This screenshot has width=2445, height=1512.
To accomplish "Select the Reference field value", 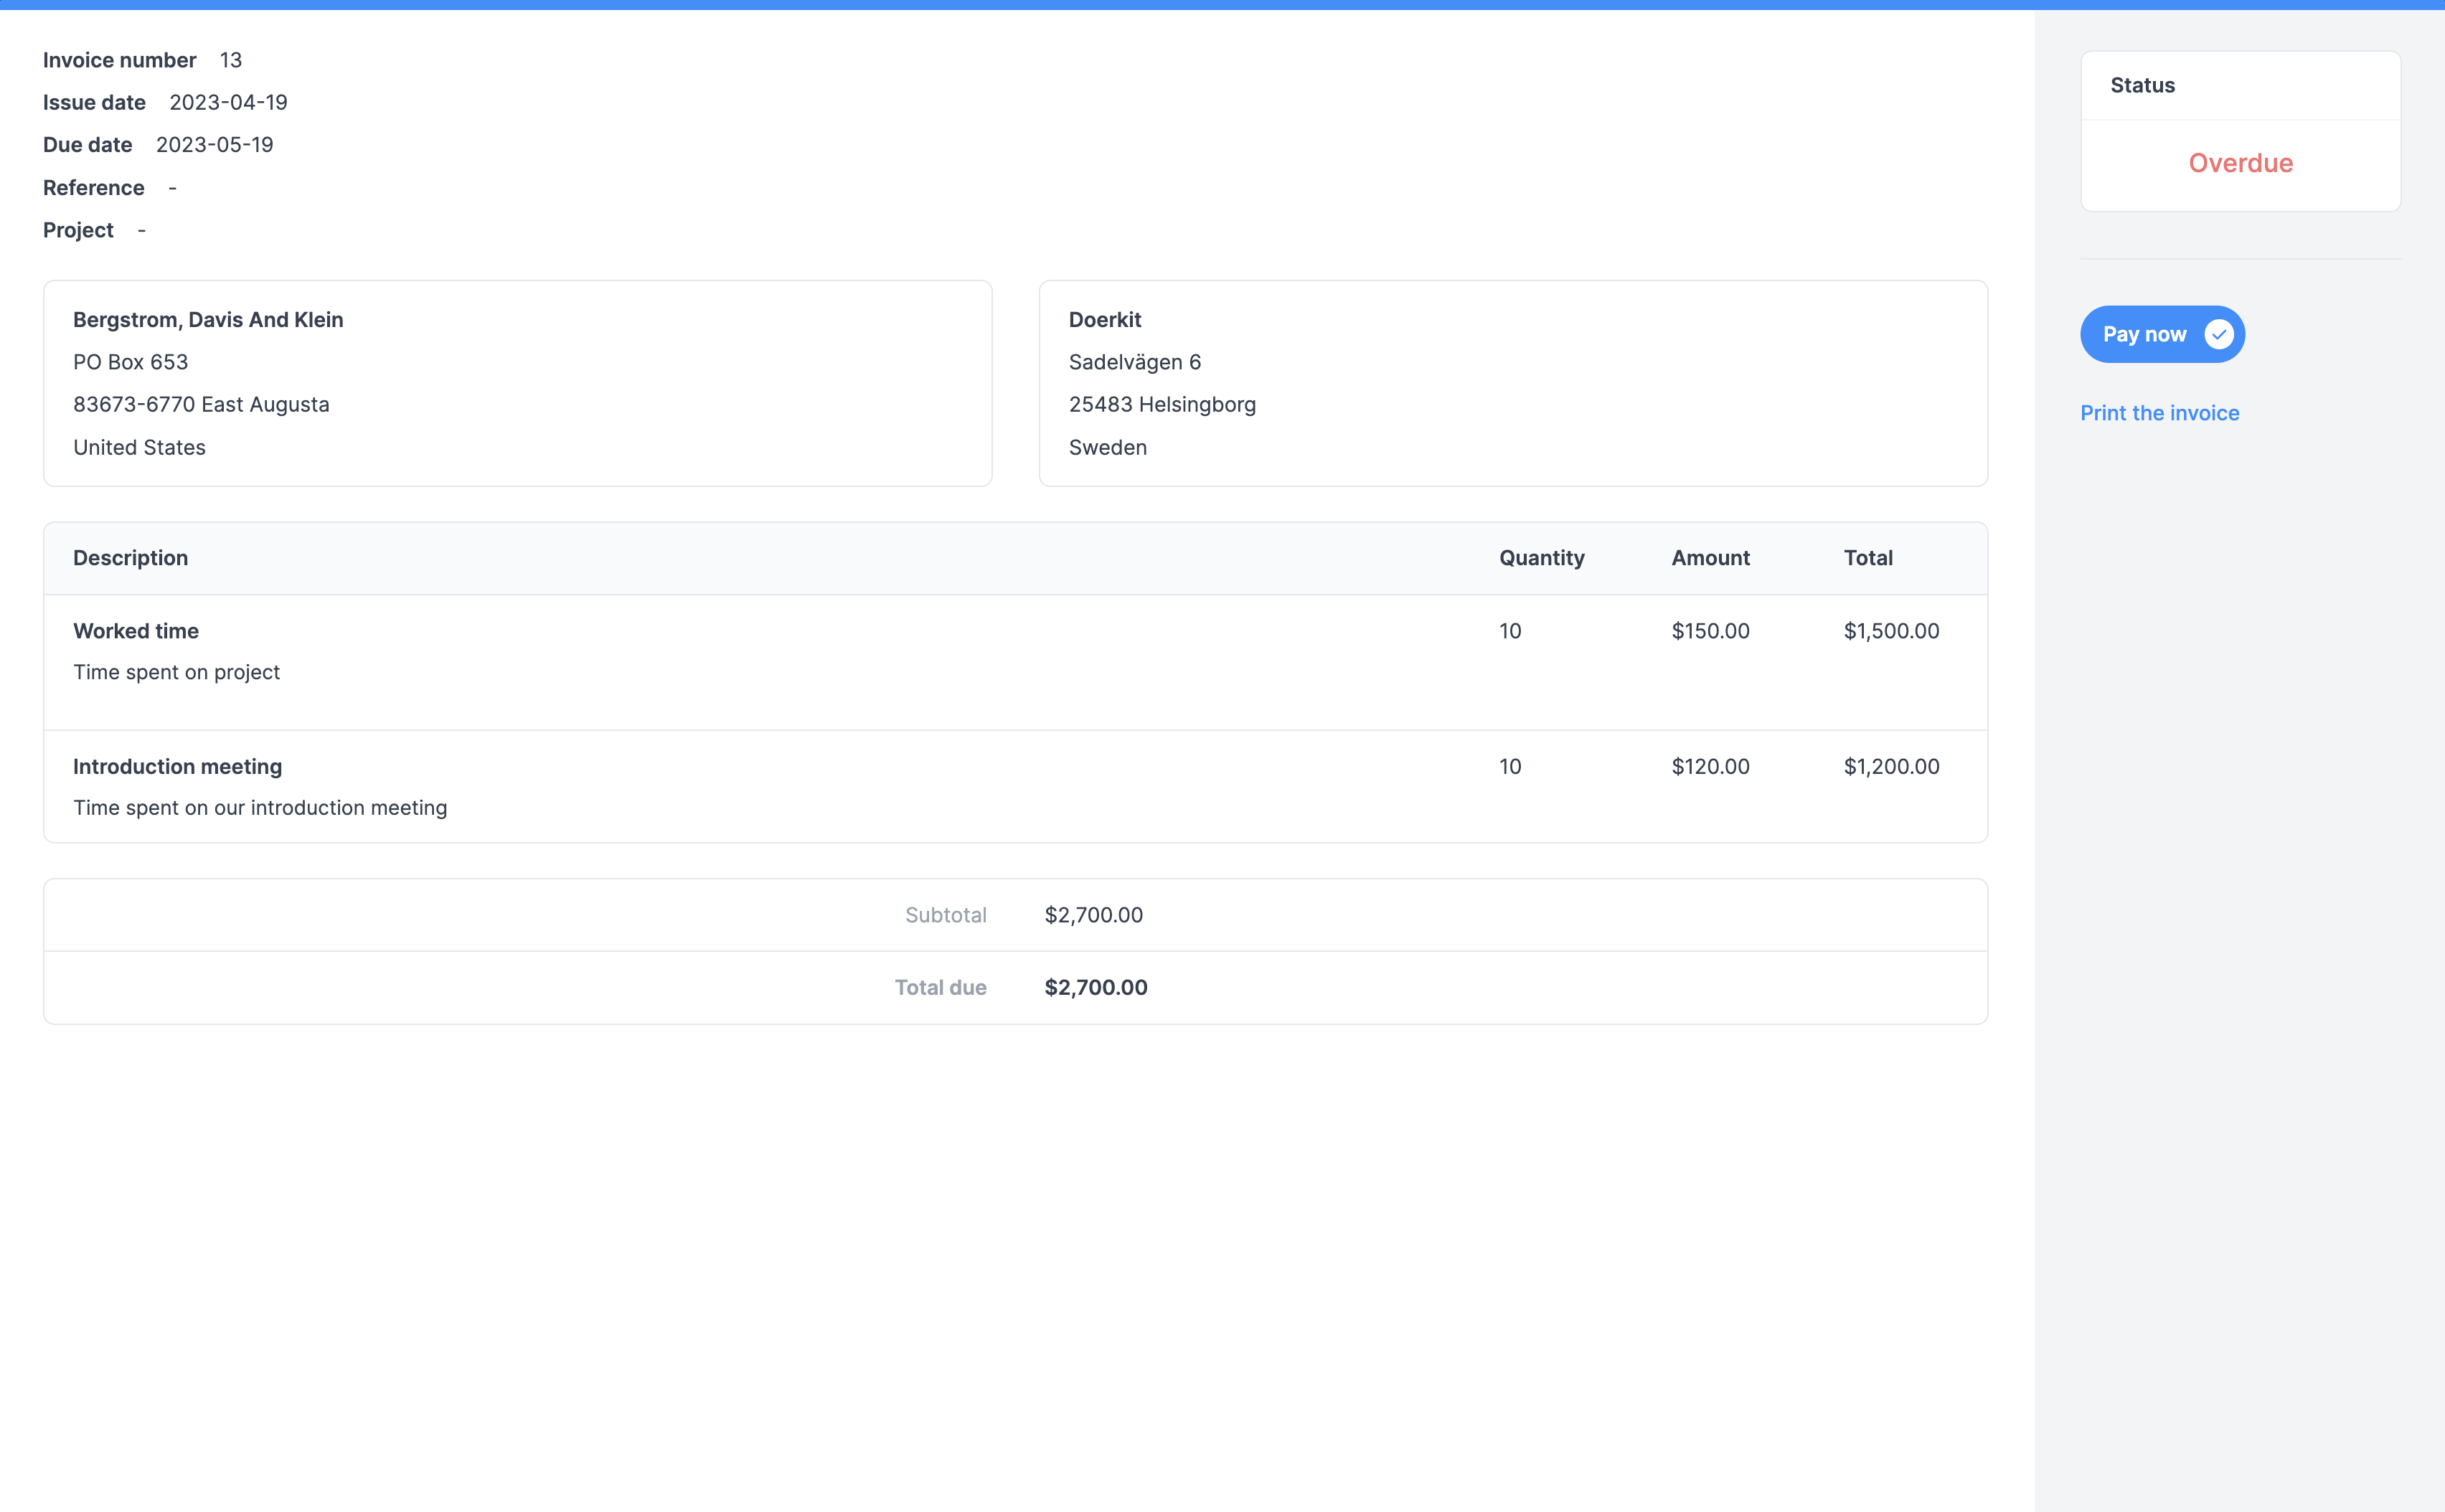I will pos(172,187).
